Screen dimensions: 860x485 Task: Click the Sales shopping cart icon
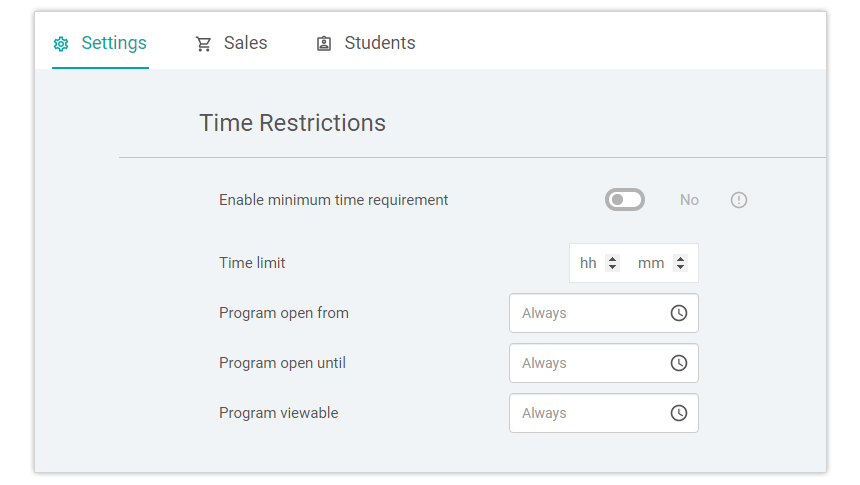click(203, 44)
